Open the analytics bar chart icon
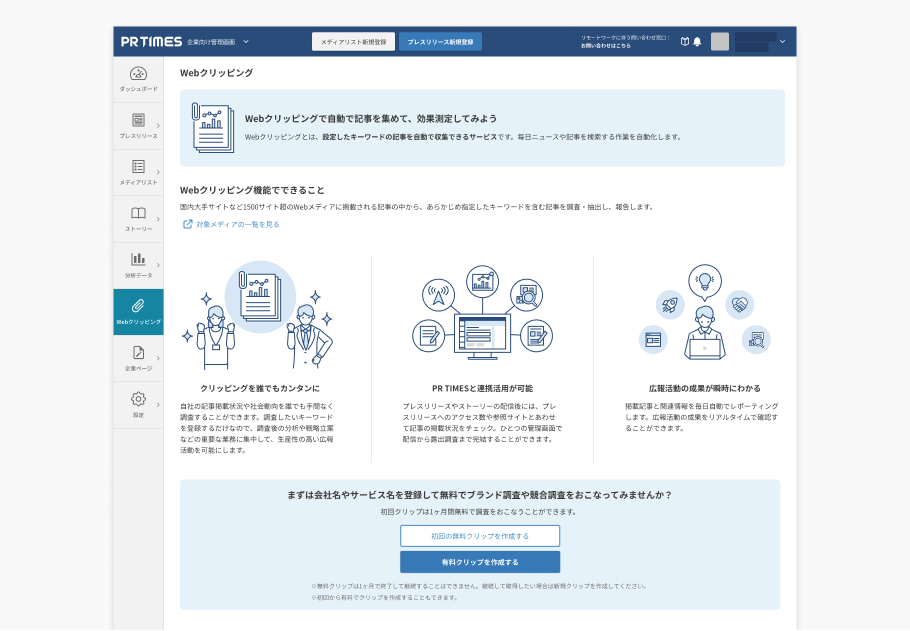The image size is (910, 631). pos(138,259)
